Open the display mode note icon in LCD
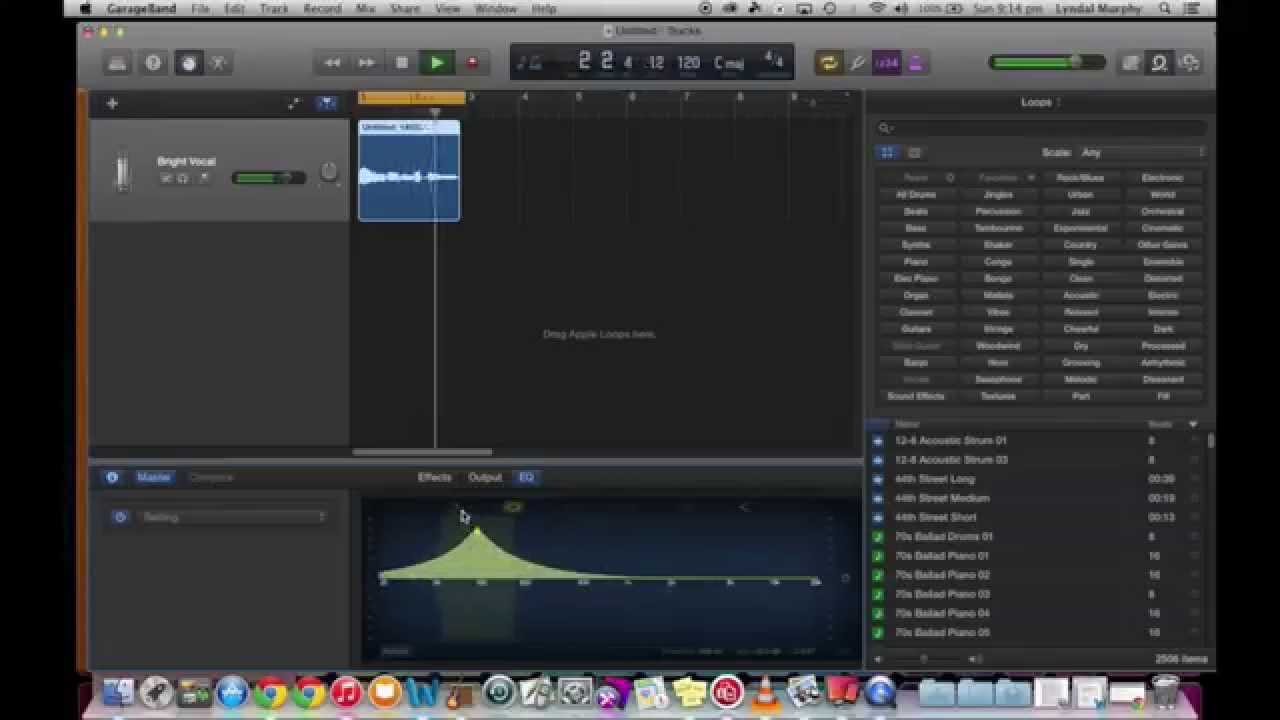1280x720 pixels. click(531, 63)
